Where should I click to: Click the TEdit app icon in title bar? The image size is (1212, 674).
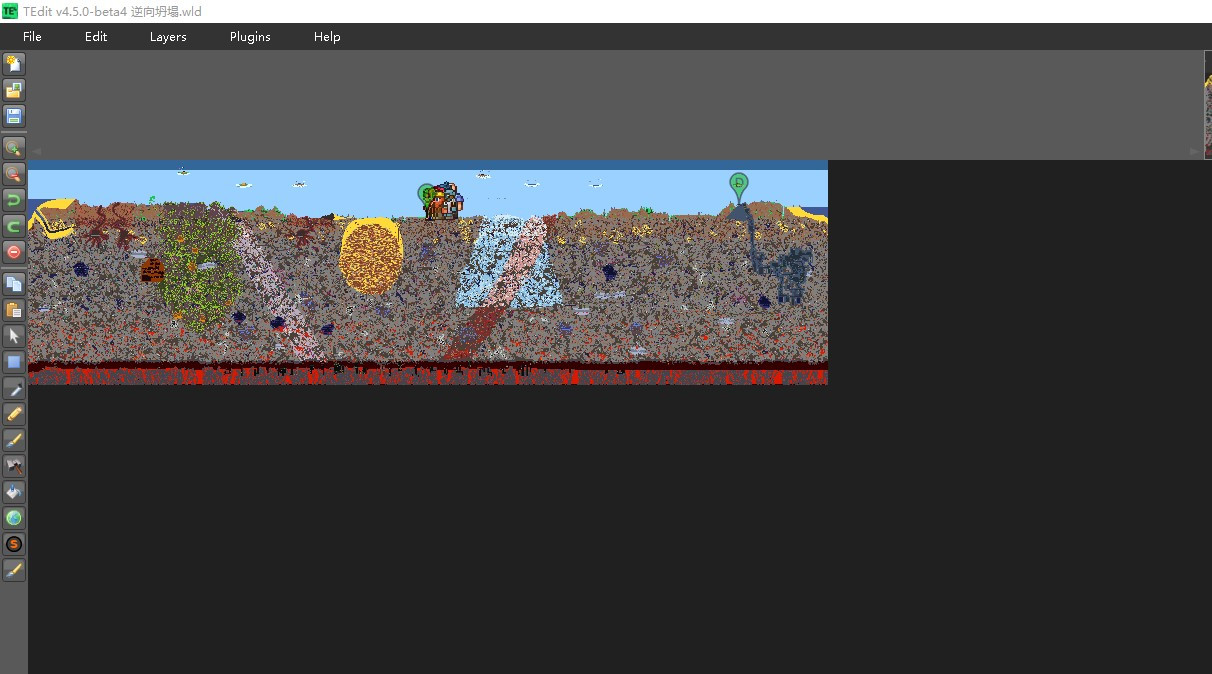point(10,11)
